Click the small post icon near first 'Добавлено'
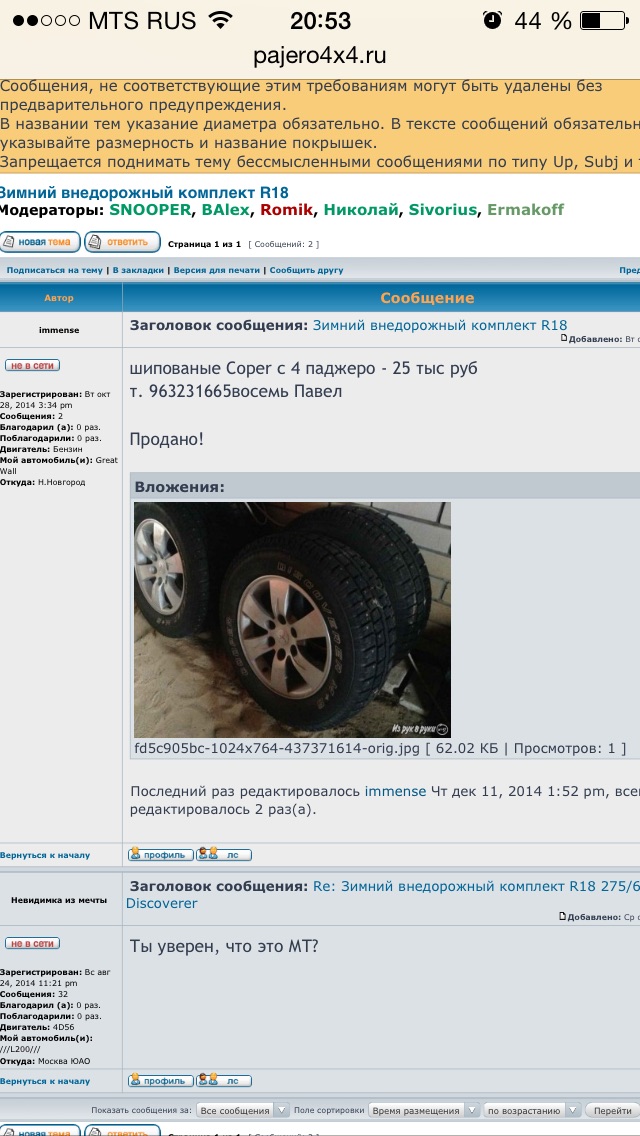Screen dimensions: 640x1136 (564, 340)
